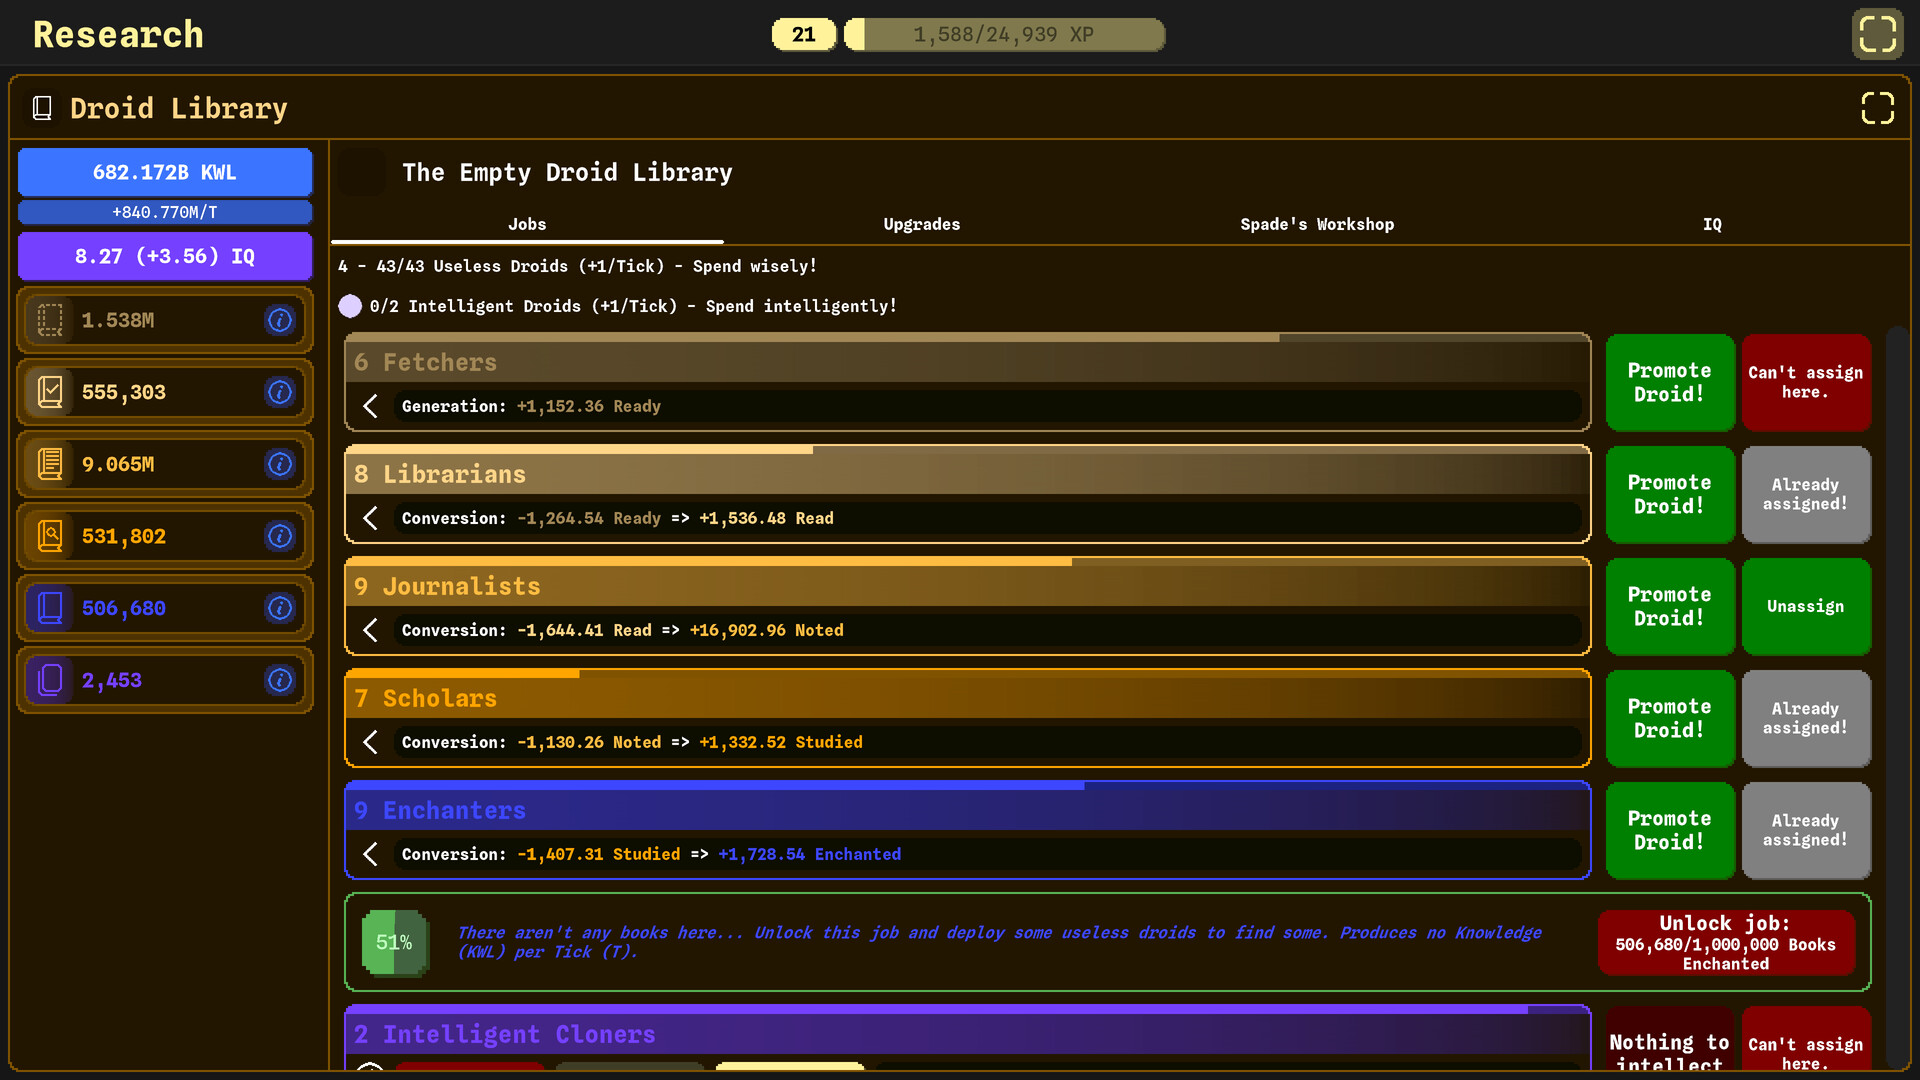
Task: Promote a droid in Scholars
Action: pos(1669,718)
